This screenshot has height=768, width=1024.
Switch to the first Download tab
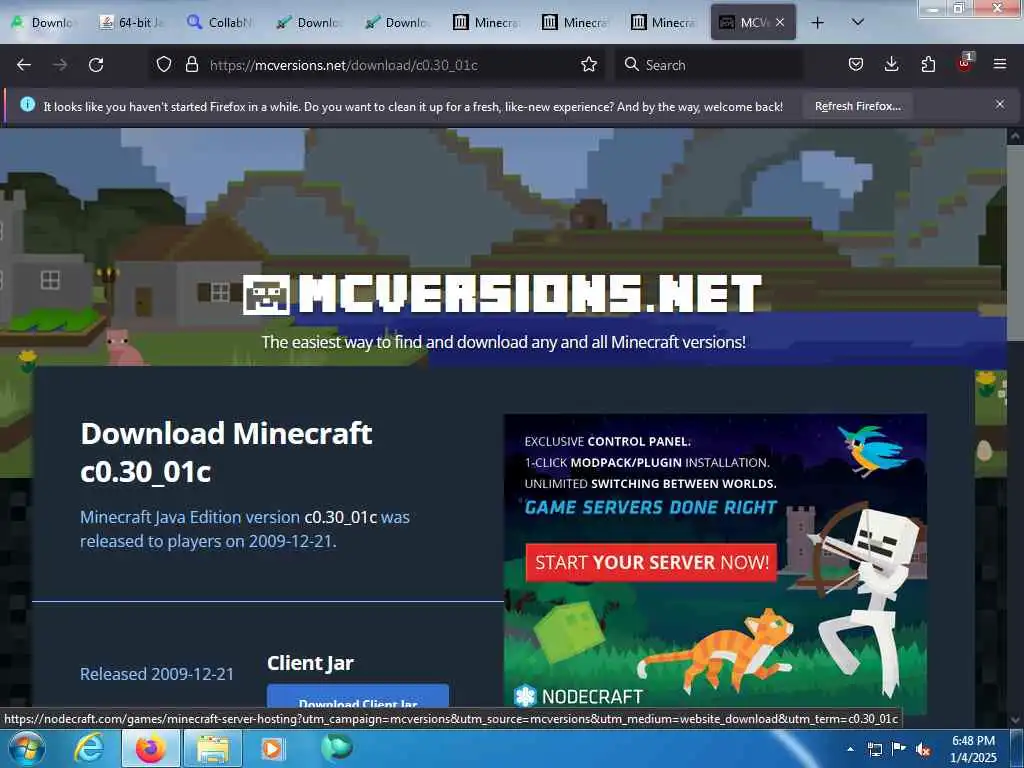(x=44, y=23)
